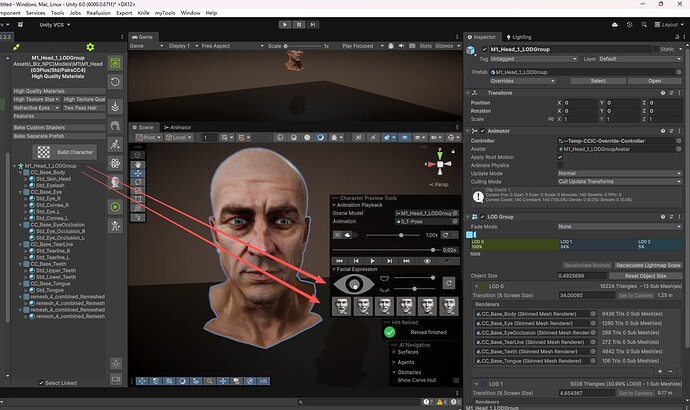Jump to first frame in preview tools
This screenshot has width=690, height=410.
(339, 261)
